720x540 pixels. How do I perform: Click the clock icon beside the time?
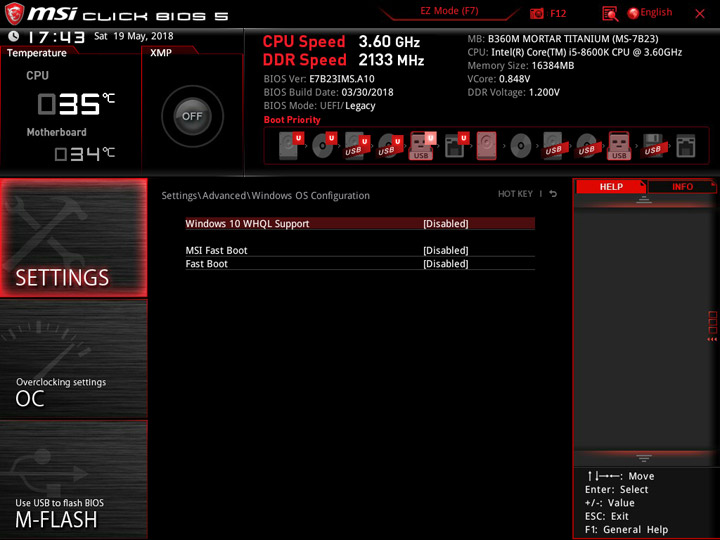pyautogui.click(x=13, y=36)
